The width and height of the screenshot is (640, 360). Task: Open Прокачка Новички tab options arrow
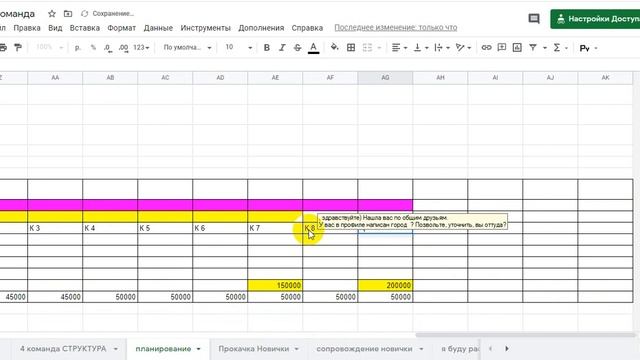pyautogui.click(x=297, y=349)
